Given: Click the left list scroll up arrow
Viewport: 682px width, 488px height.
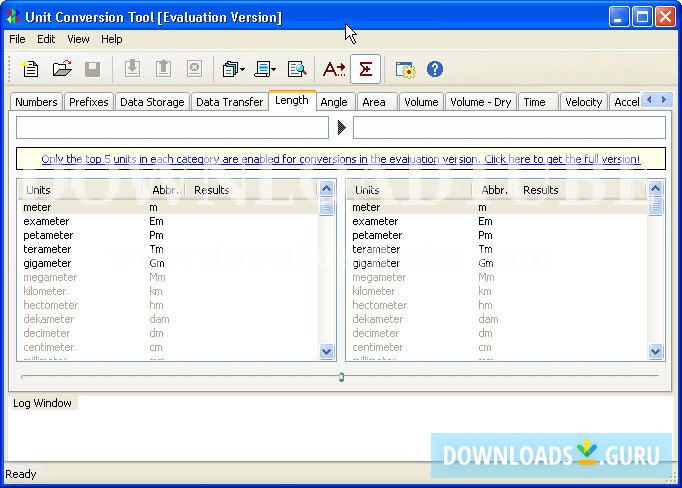Looking at the screenshot, I should pos(327,188).
